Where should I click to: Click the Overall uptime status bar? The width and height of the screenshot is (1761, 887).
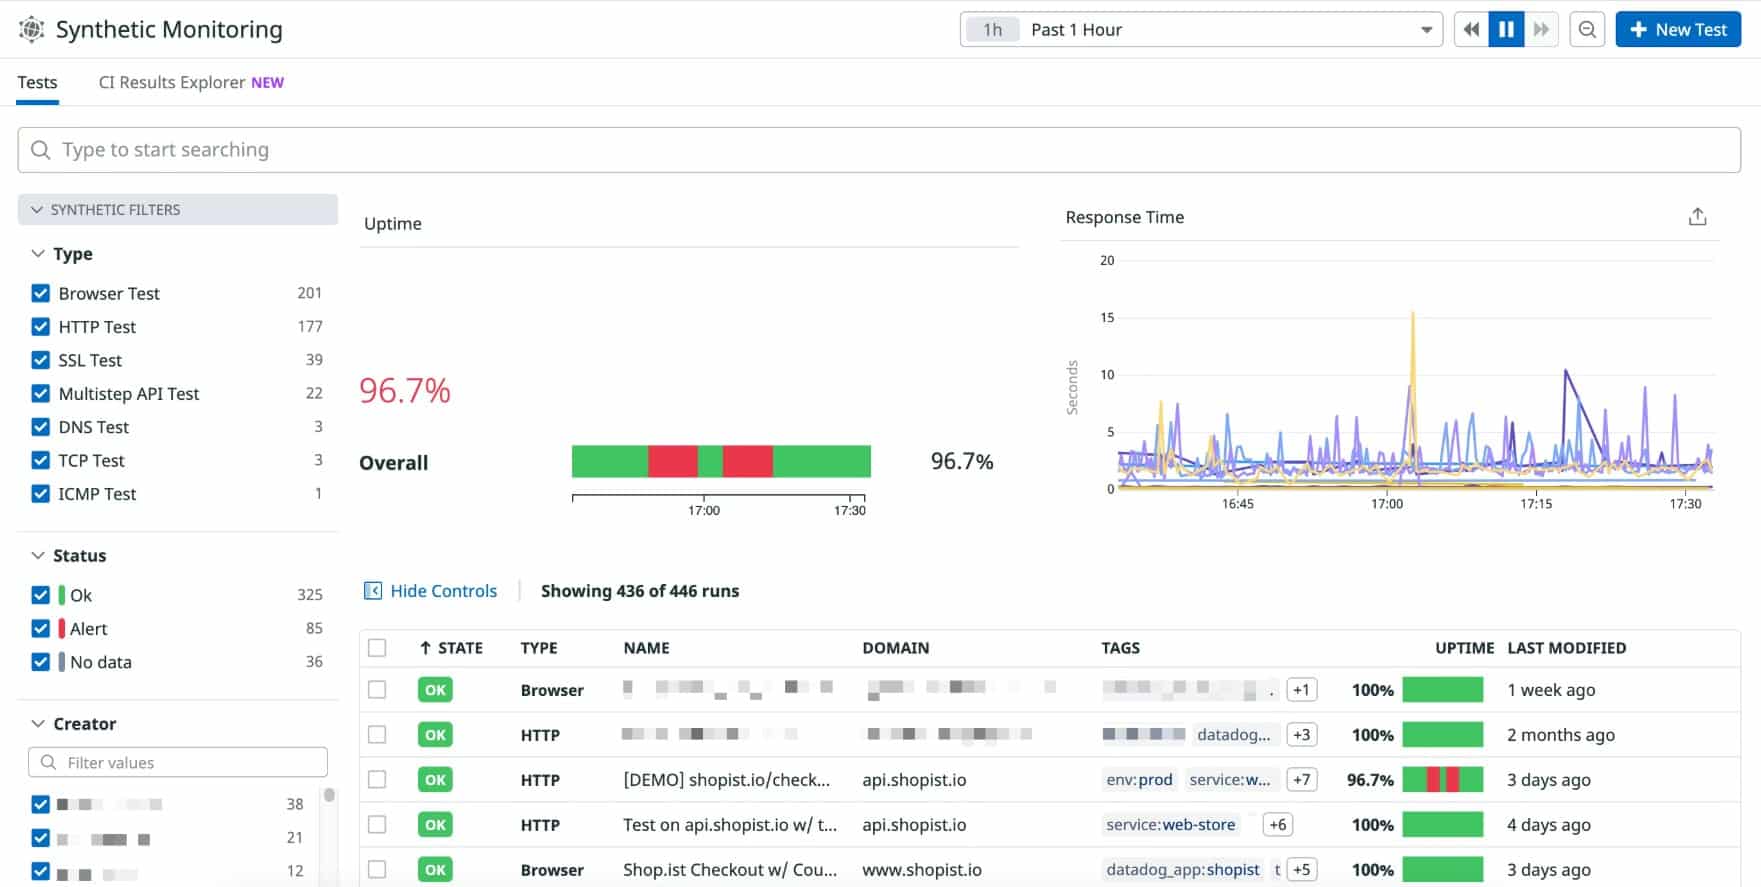tap(721, 461)
